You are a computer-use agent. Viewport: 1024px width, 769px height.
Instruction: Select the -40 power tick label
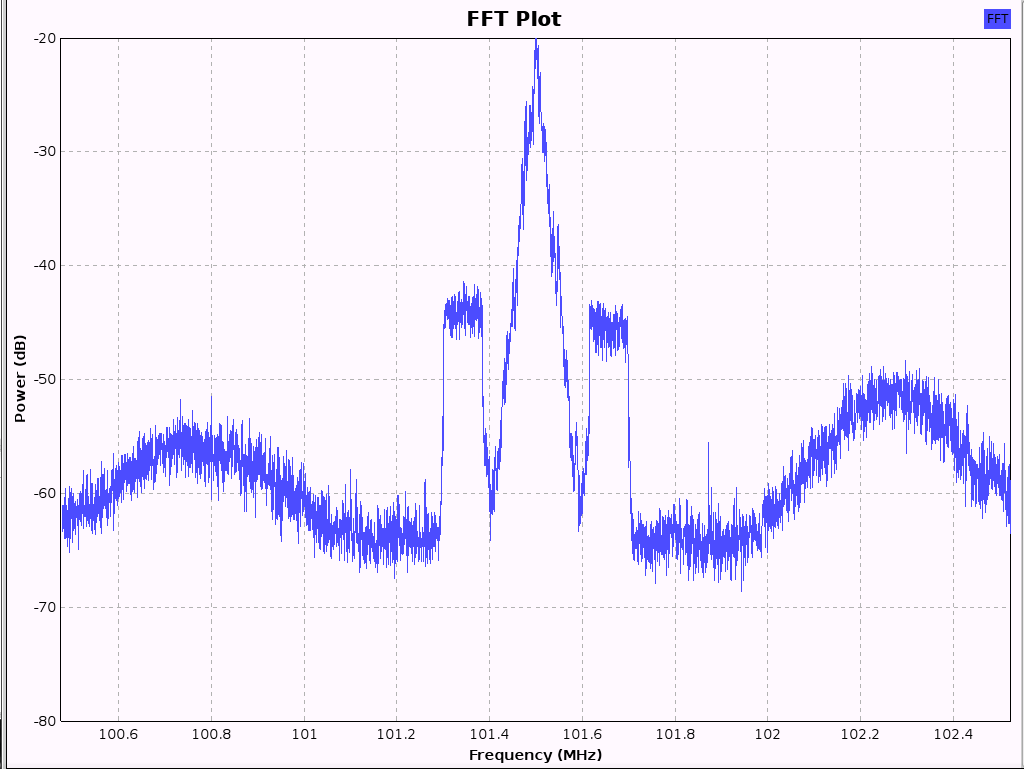point(45,265)
